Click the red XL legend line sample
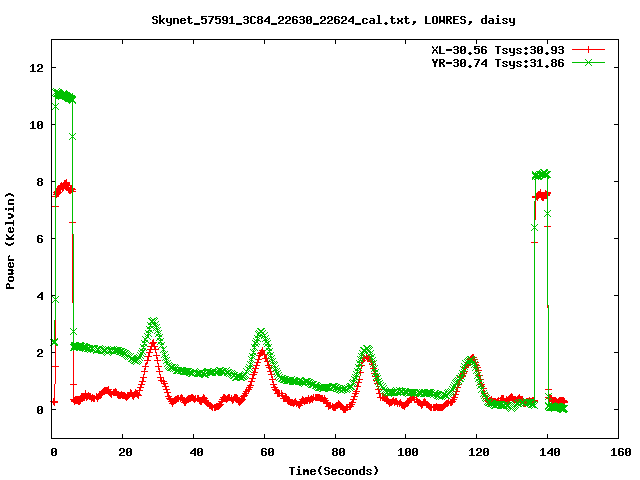The height and width of the screenshot is (480, 640). [588, 50]
